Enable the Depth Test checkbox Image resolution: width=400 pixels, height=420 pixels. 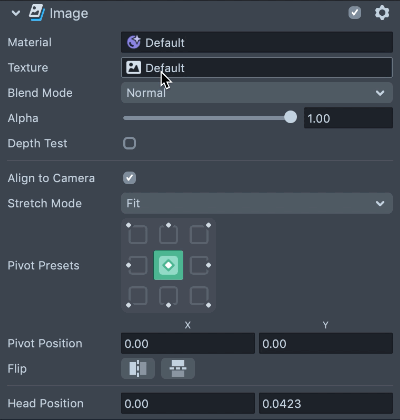(129, 143)
